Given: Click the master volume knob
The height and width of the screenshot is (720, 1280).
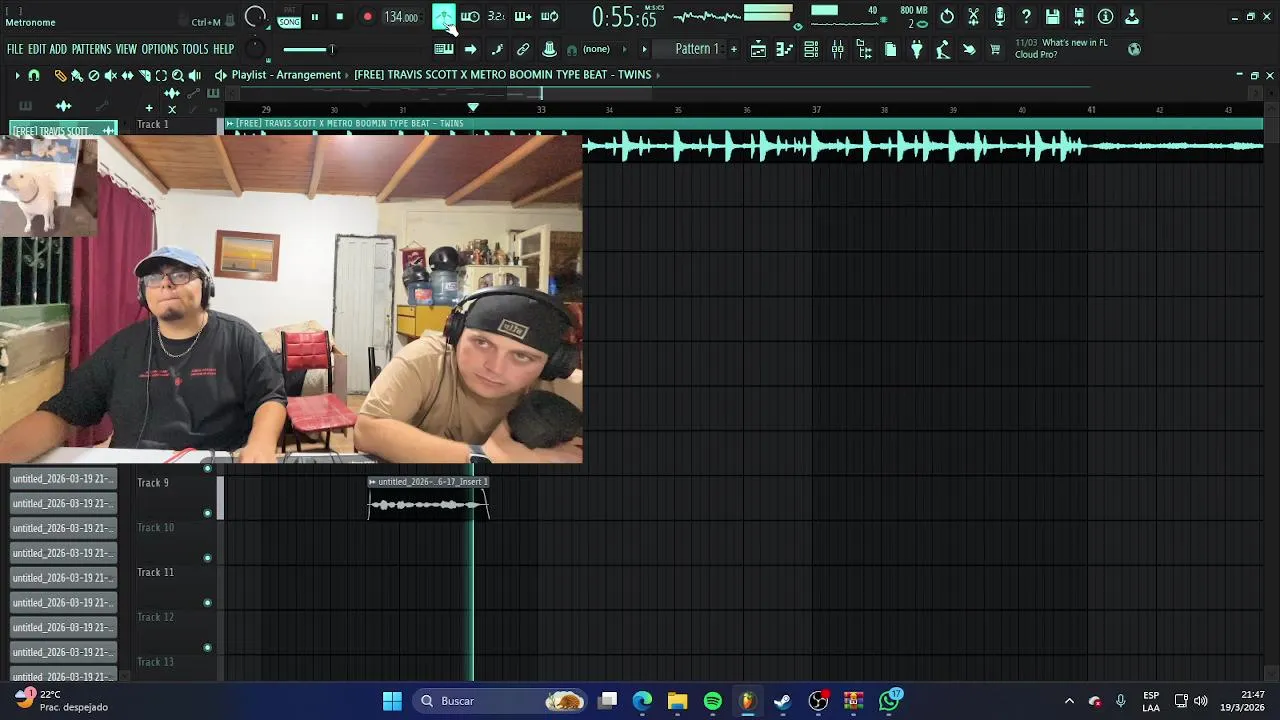Looking at the screenshot, I should 256,17.
